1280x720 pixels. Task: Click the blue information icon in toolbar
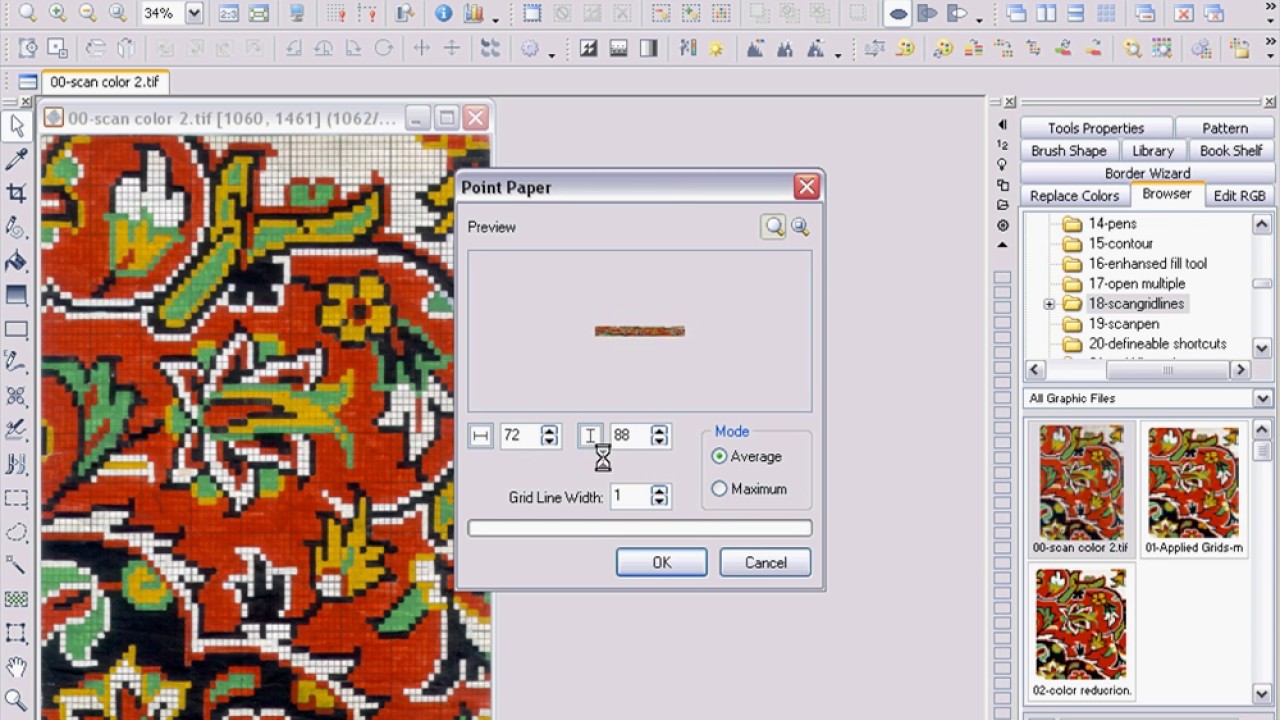(x=443, y=13)
